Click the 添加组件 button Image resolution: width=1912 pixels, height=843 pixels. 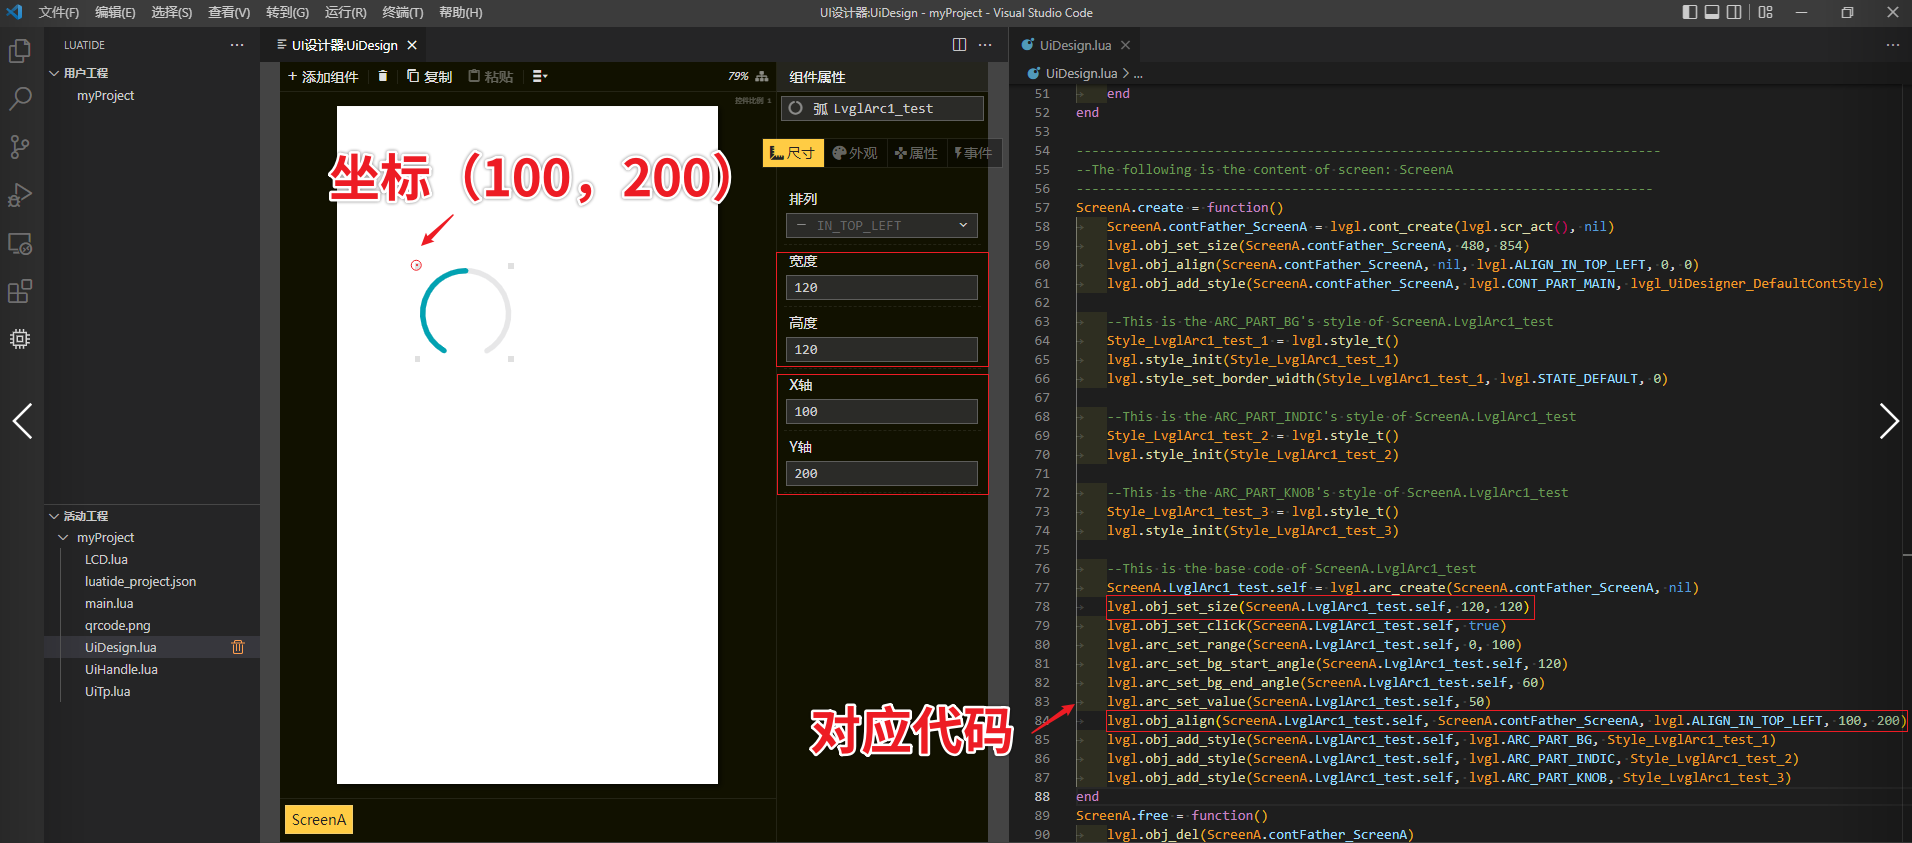tap(323, 77)
